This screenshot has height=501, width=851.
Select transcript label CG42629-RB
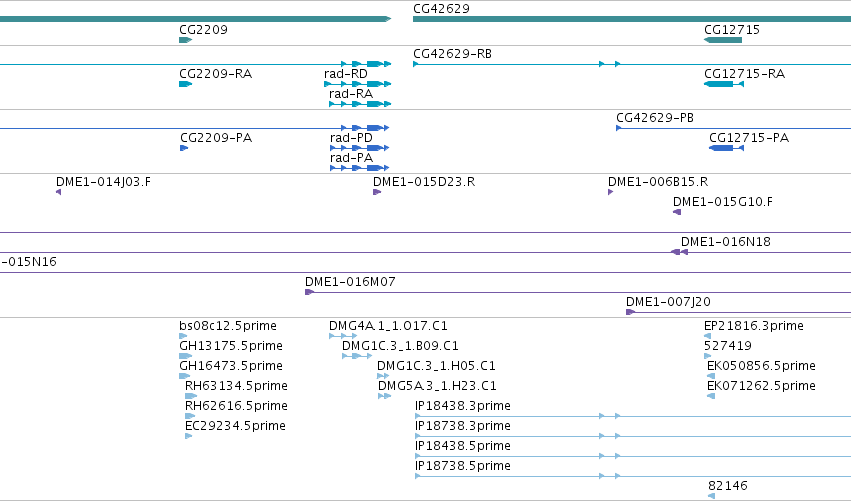[452, 54]
